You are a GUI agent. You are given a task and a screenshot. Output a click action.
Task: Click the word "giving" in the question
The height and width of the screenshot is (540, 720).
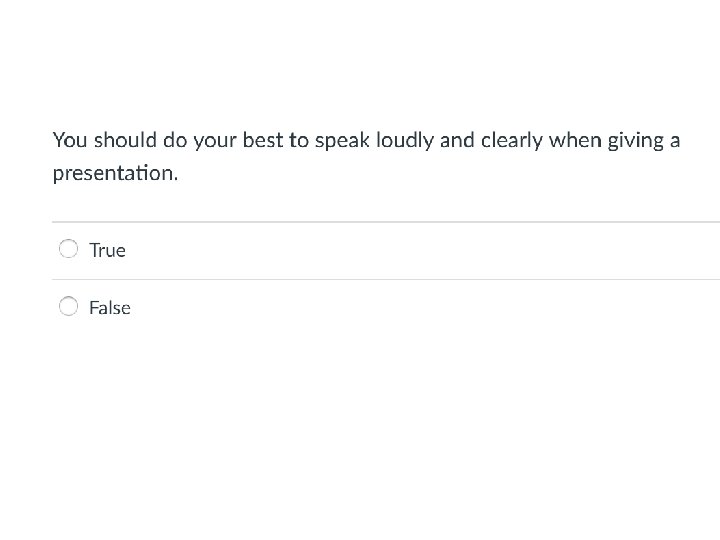click(635, 141)
